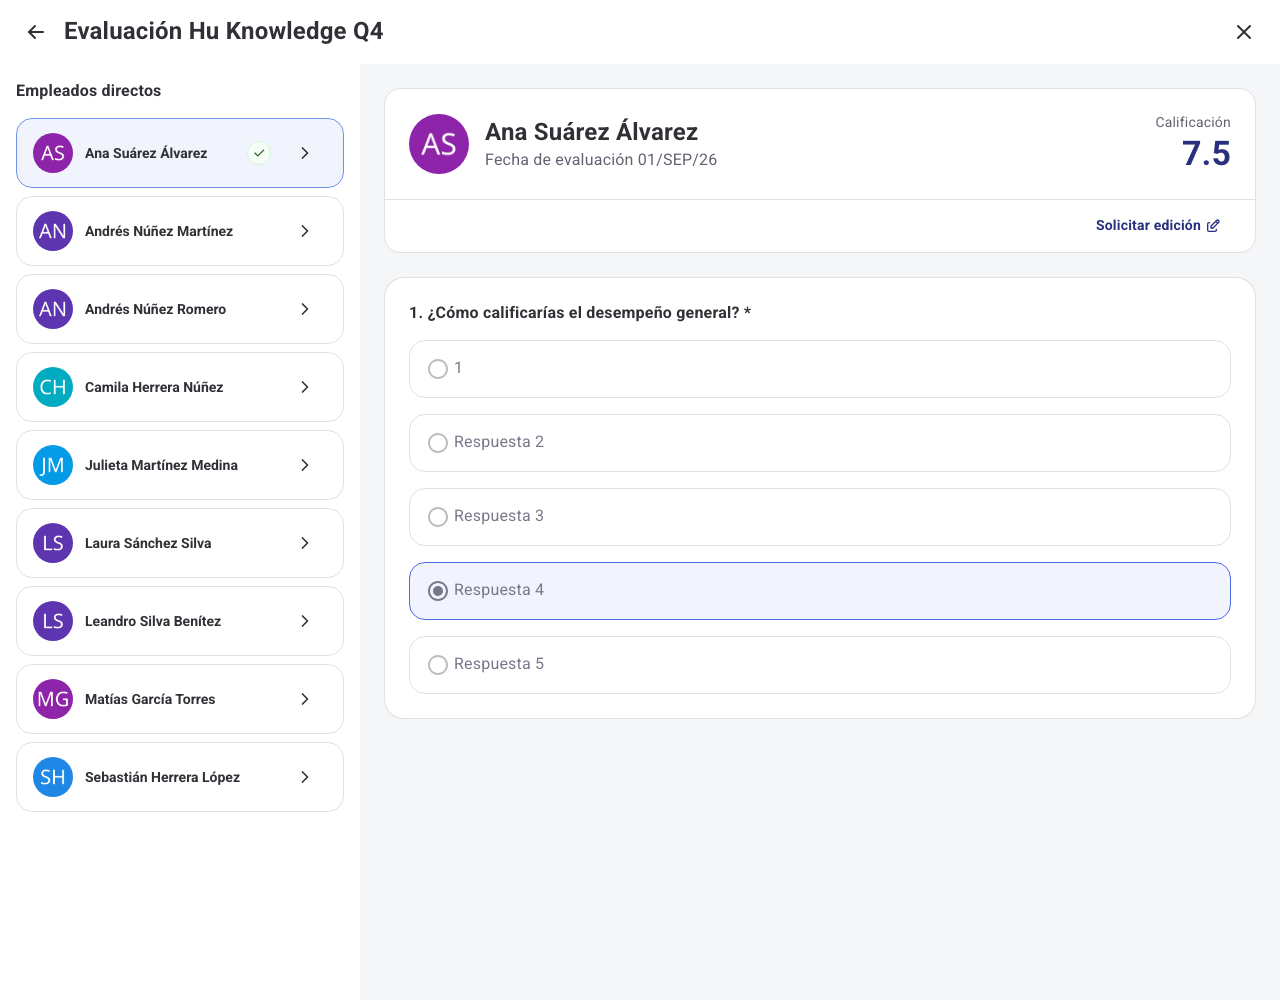Screen dimensions: 1280x1000
Task: Select employee name Andrés Núñez Martínez
Action: [159, 231]
